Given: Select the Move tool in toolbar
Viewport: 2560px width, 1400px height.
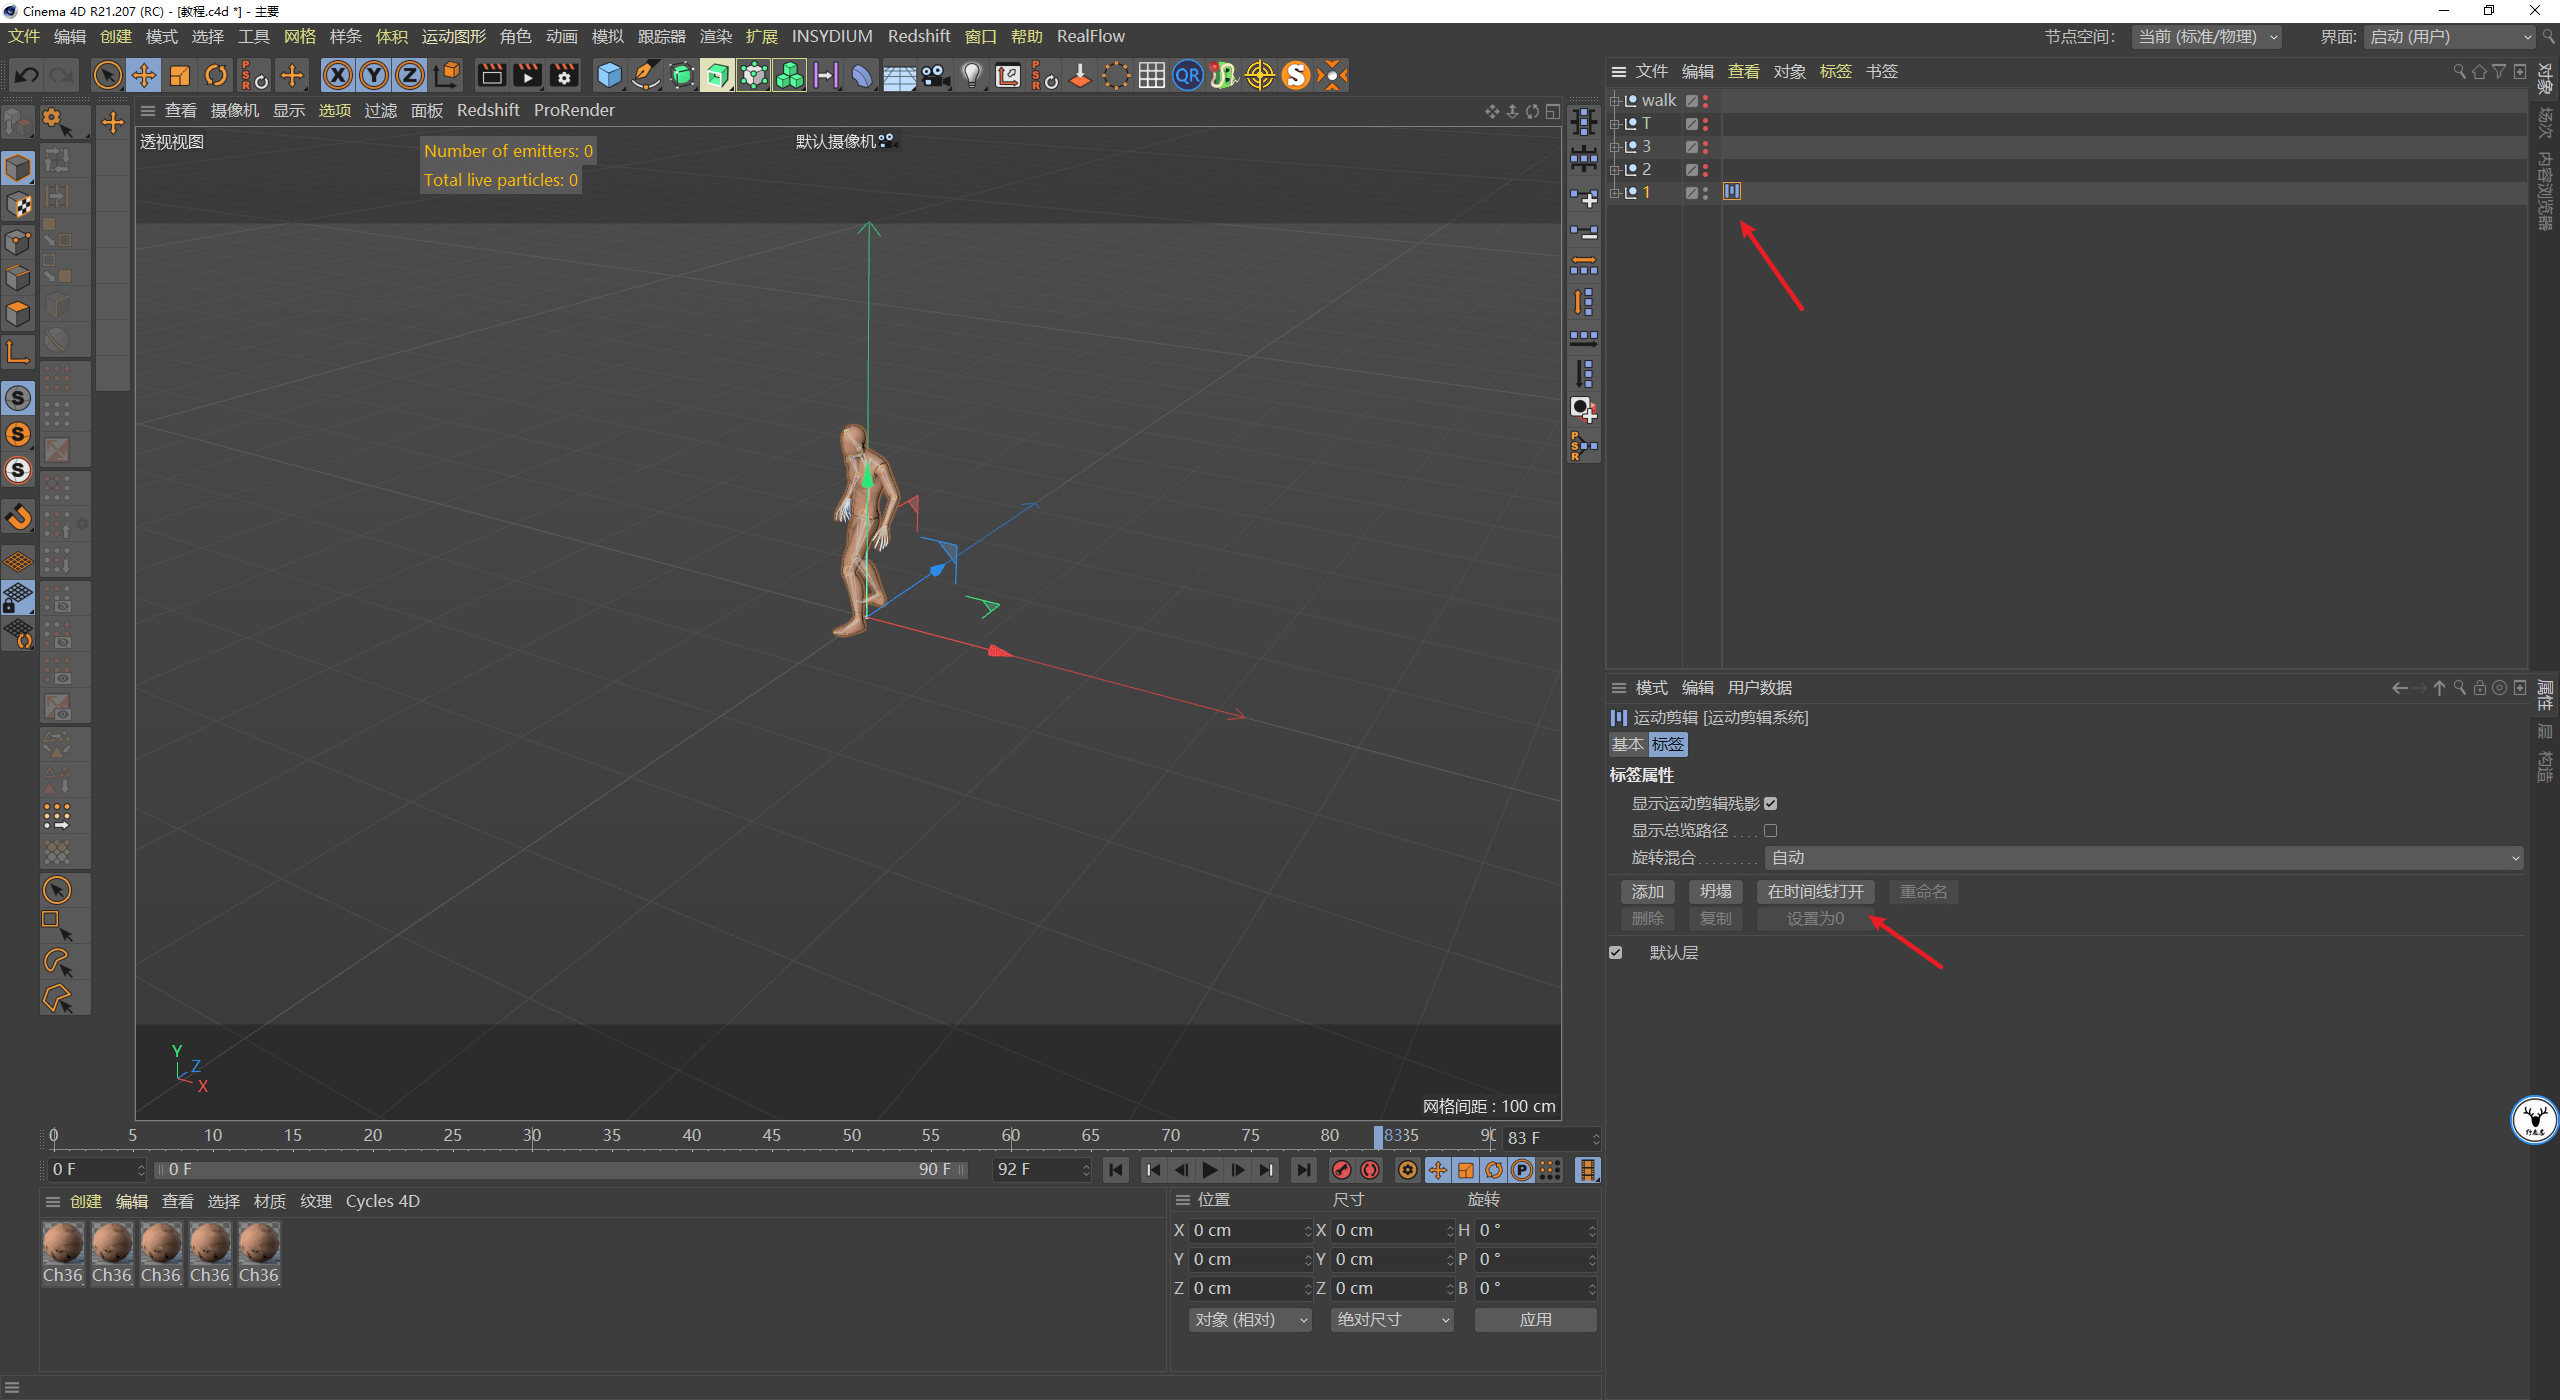Looking at the screenshot, I should 144,75.
